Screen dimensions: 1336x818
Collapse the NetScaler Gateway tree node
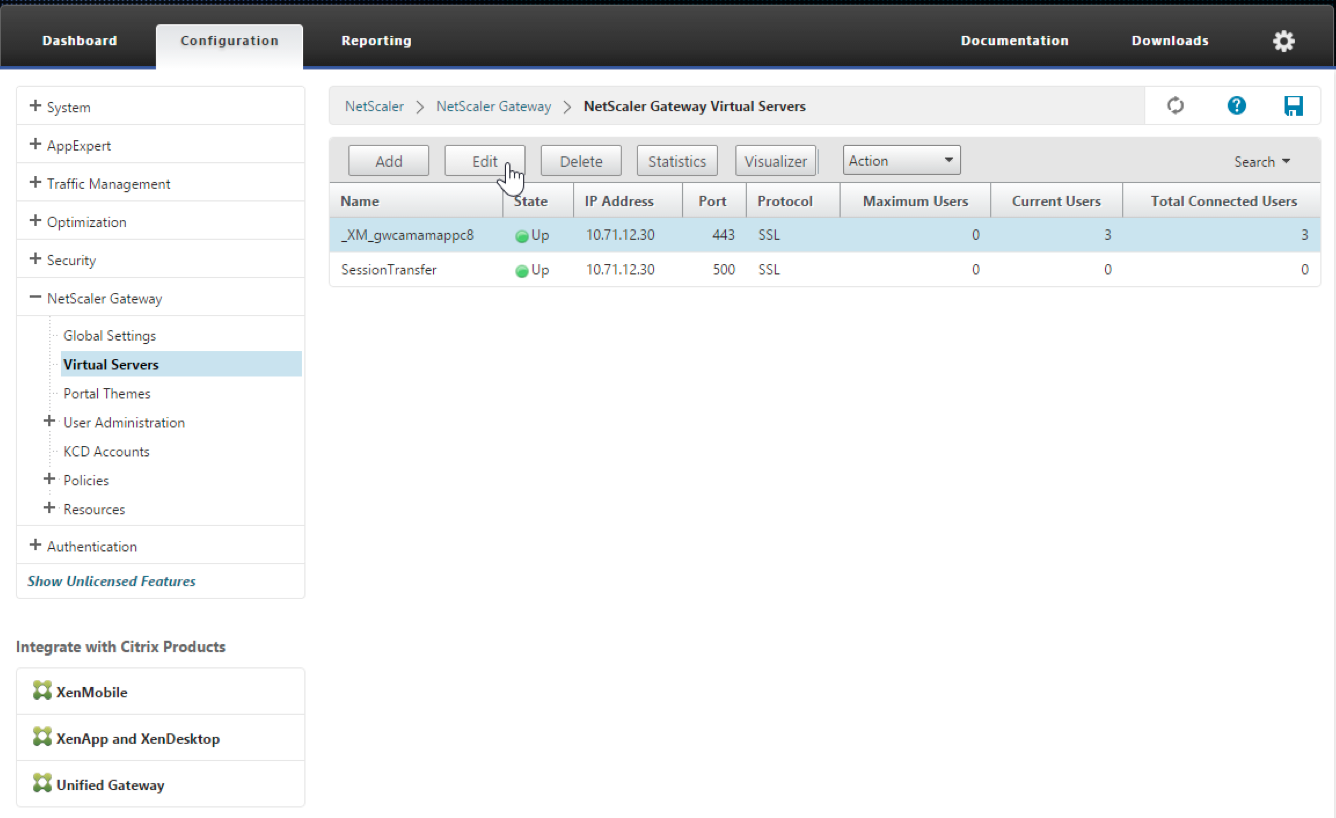point(36,298)
